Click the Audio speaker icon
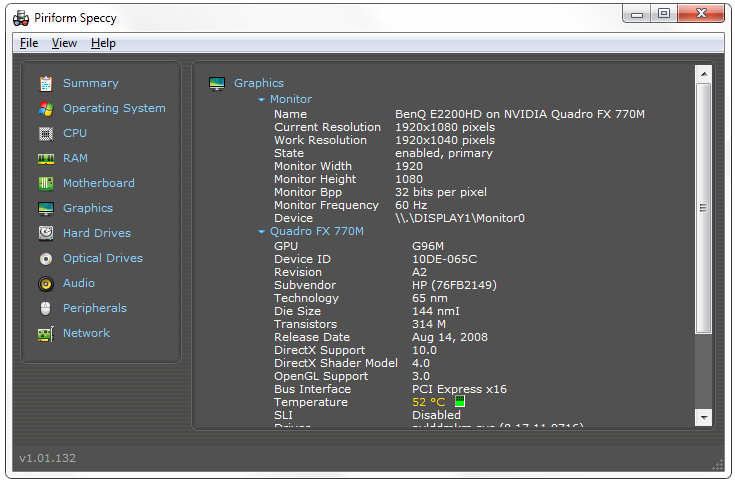Image resolution: width=735 pixels, height=482 pixels. (45, 283)
